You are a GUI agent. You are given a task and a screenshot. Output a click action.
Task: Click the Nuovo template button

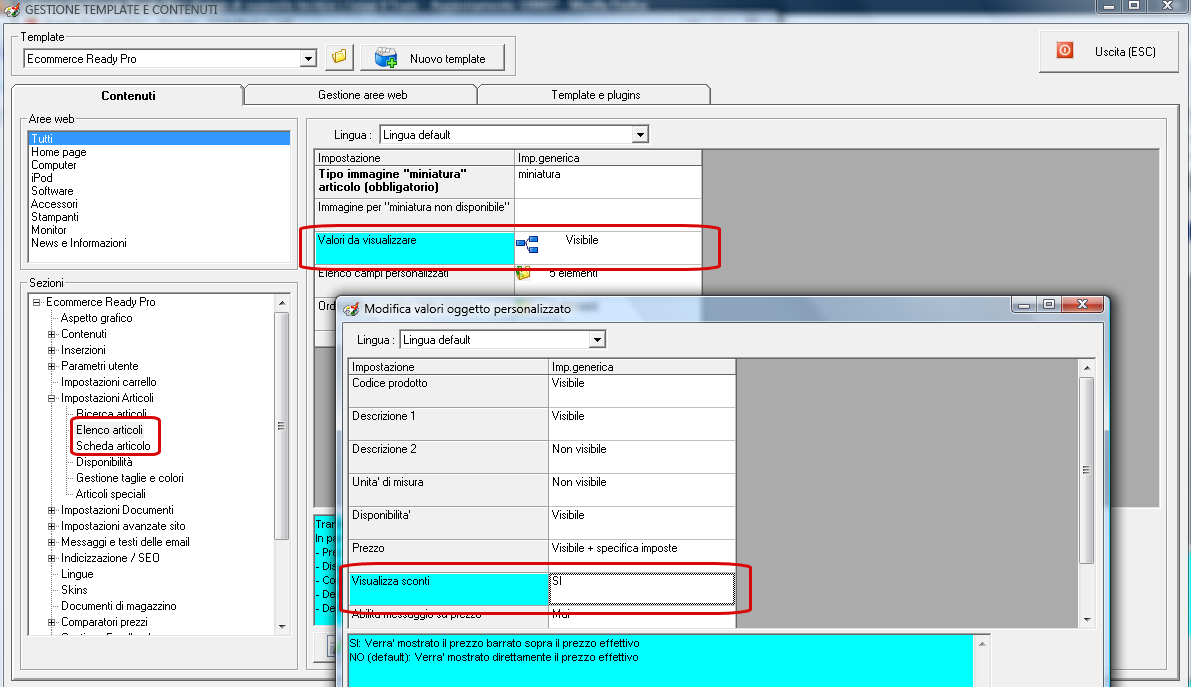(432, 58)
